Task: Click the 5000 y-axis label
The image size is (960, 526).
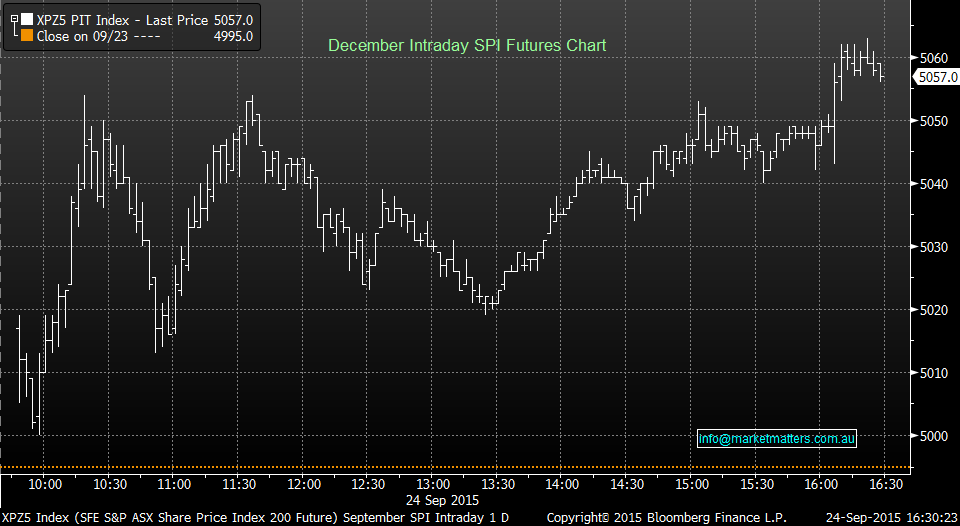Action: pyautogui.click(x=934, y=435)
